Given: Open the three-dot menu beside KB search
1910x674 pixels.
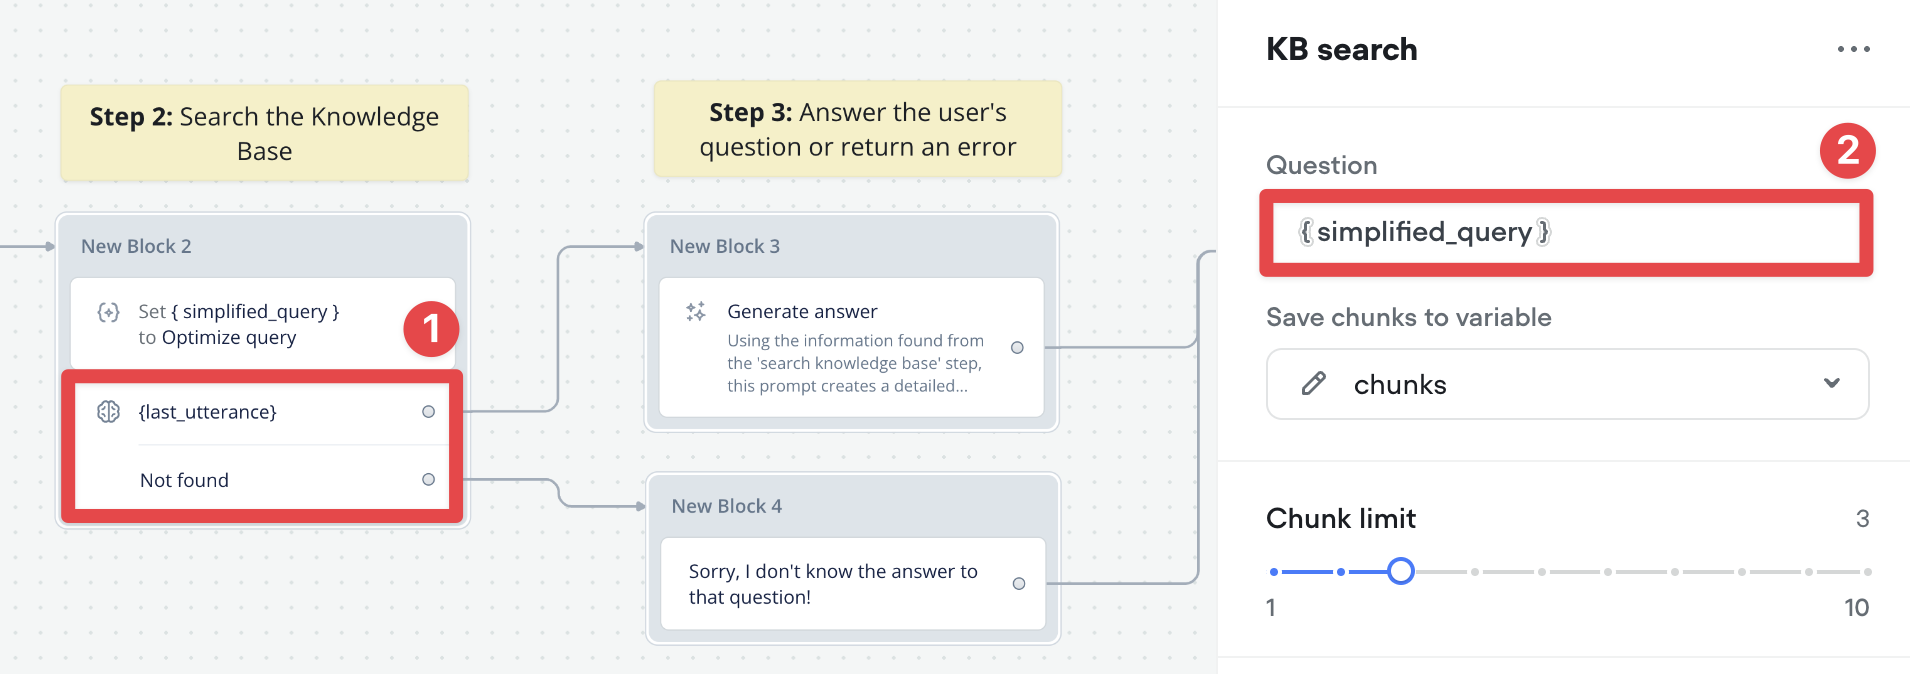Looking at the screenshot, I should [1853, 49].
